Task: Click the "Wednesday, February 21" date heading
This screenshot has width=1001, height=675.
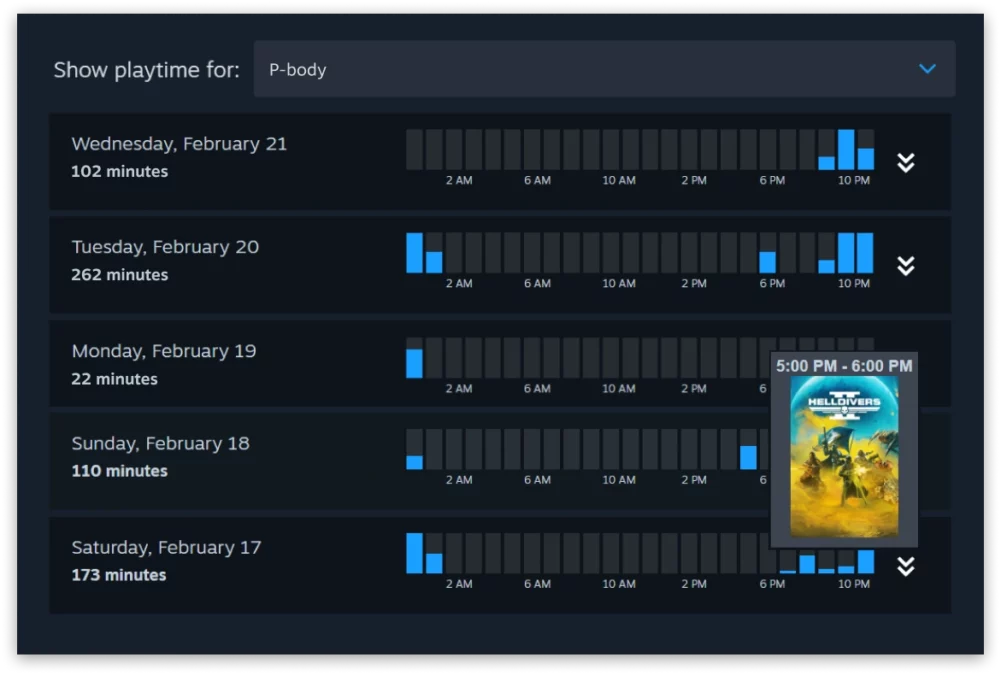Action: point(178,143)
